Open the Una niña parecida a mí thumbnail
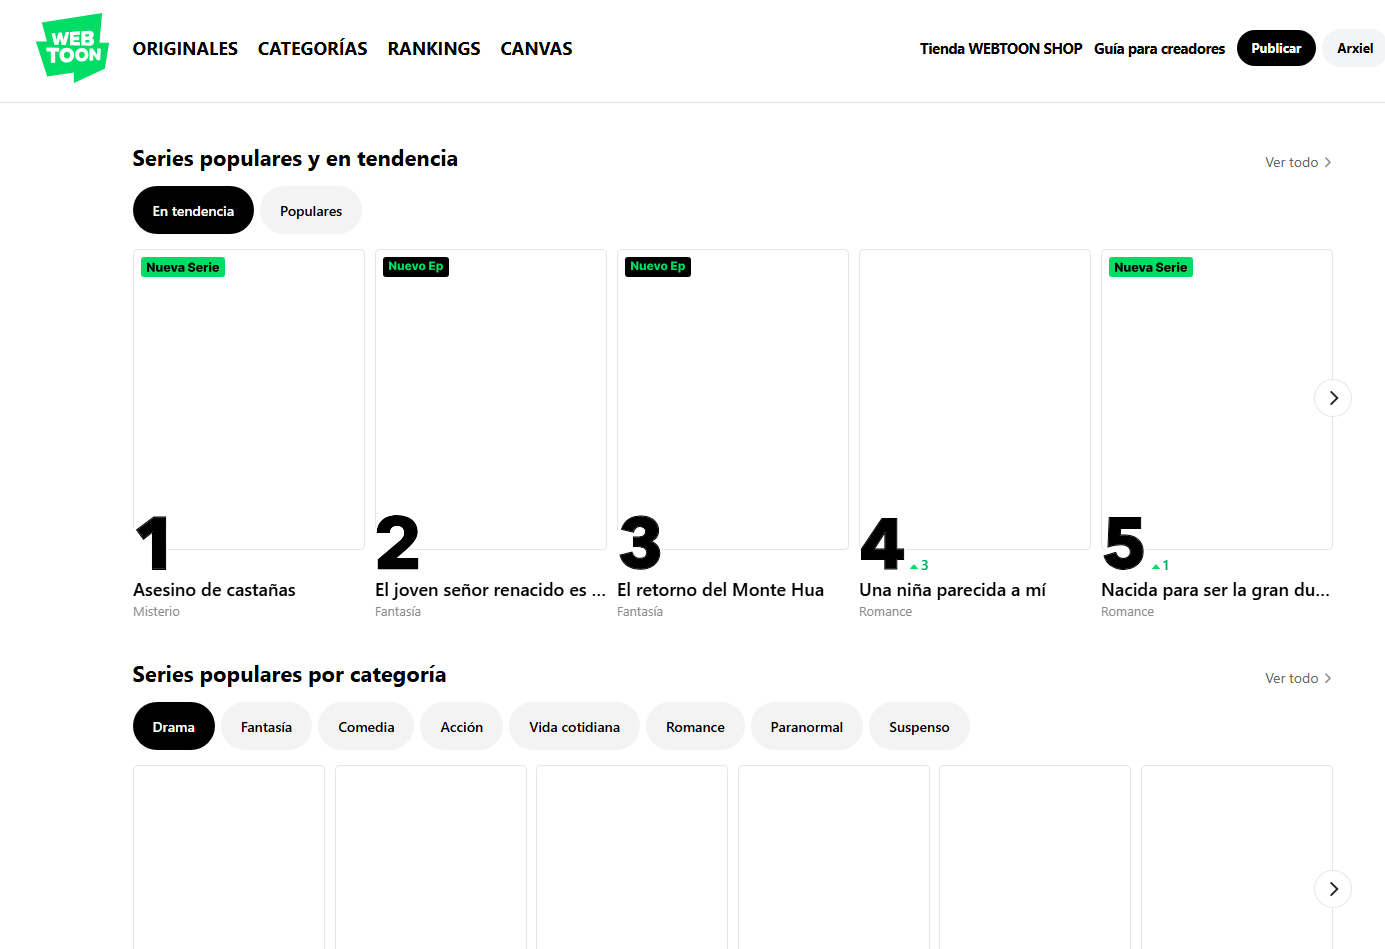This screenshot has width=1385, height=949. [x=974, y=399]
